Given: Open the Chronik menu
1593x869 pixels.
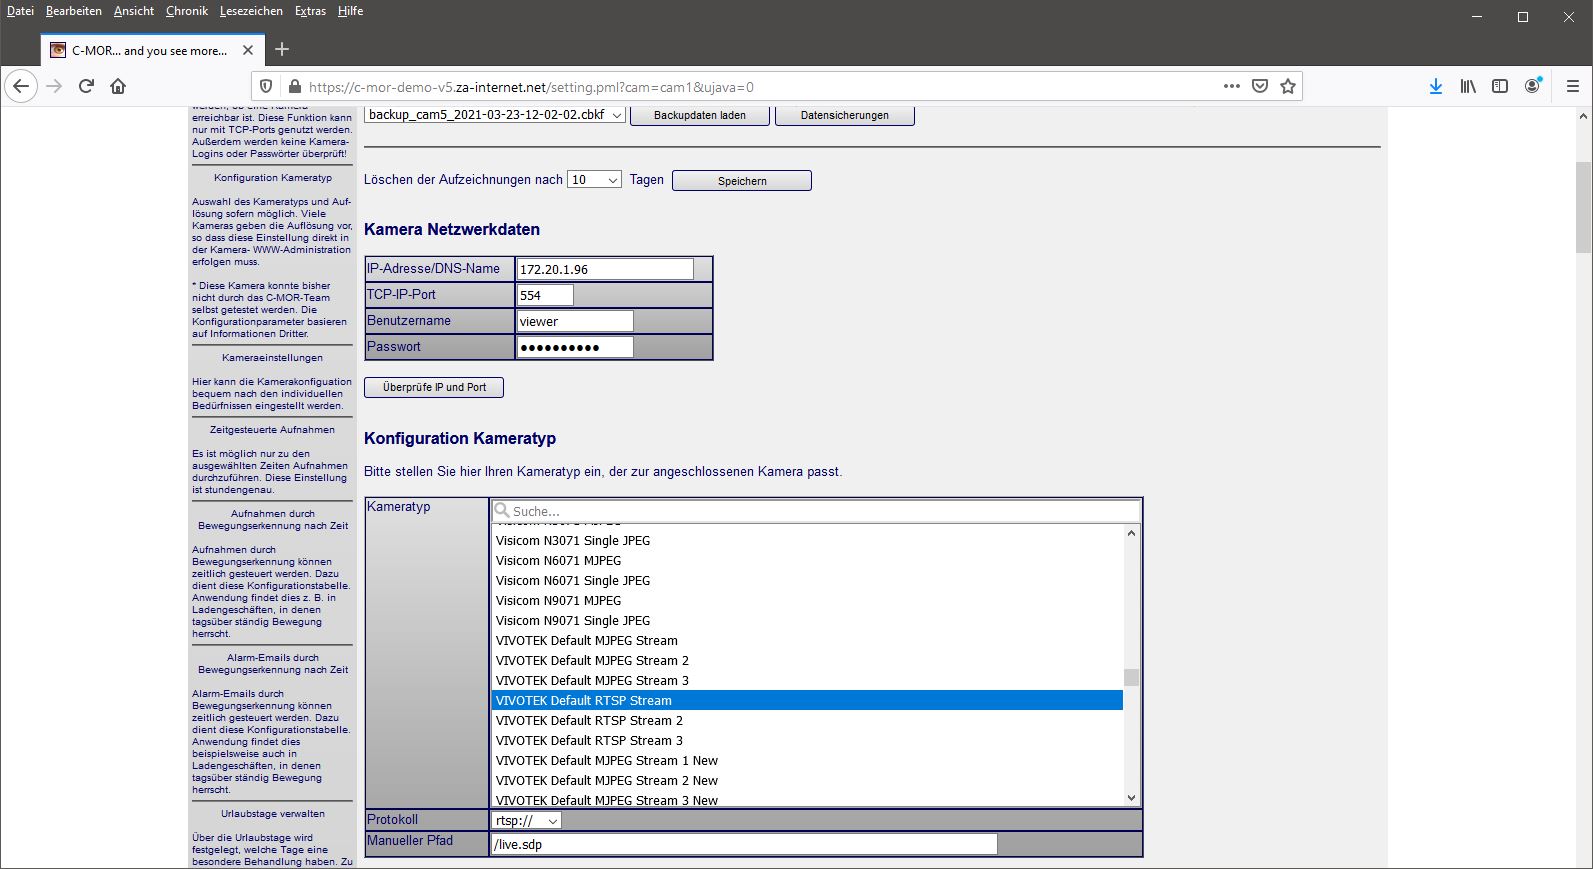Looking at the screenshot, I should 187,11.
